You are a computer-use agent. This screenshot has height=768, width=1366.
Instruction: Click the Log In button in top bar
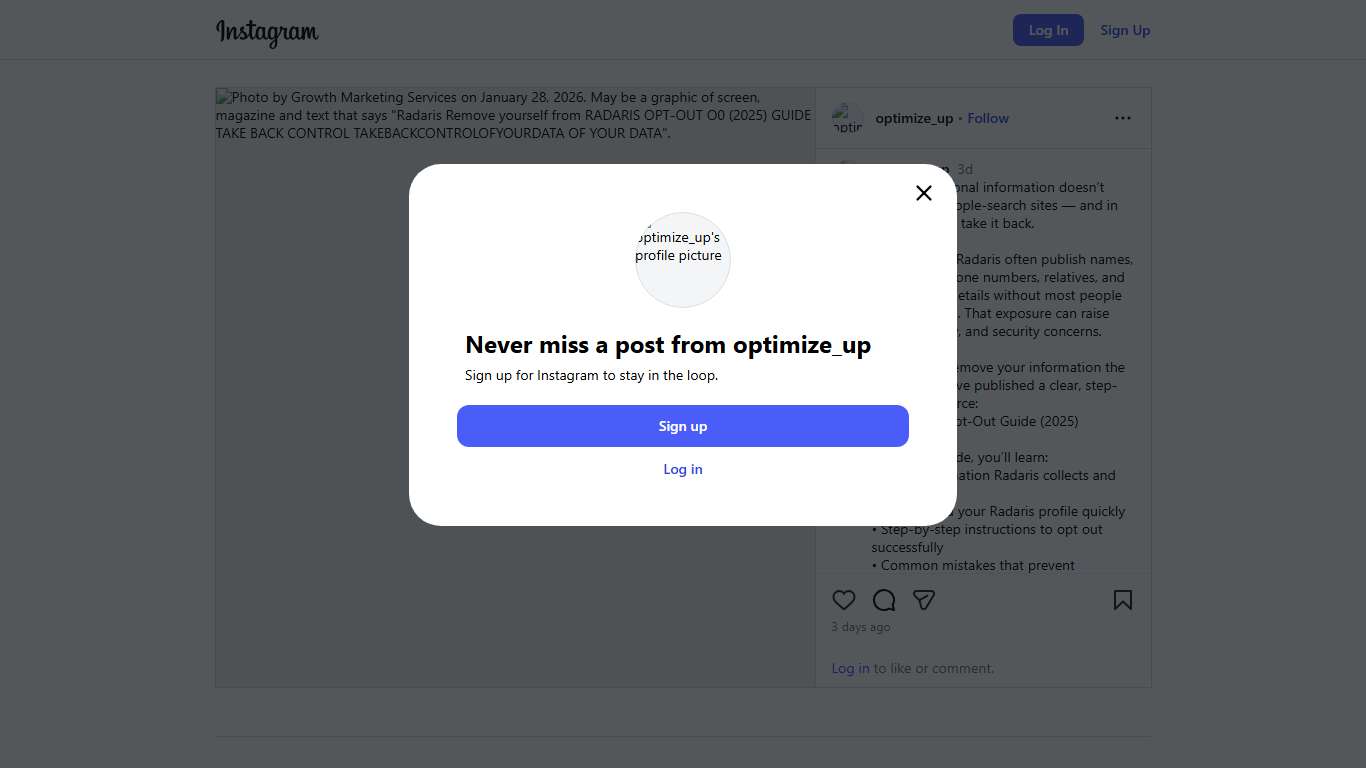pos(1048,30)
